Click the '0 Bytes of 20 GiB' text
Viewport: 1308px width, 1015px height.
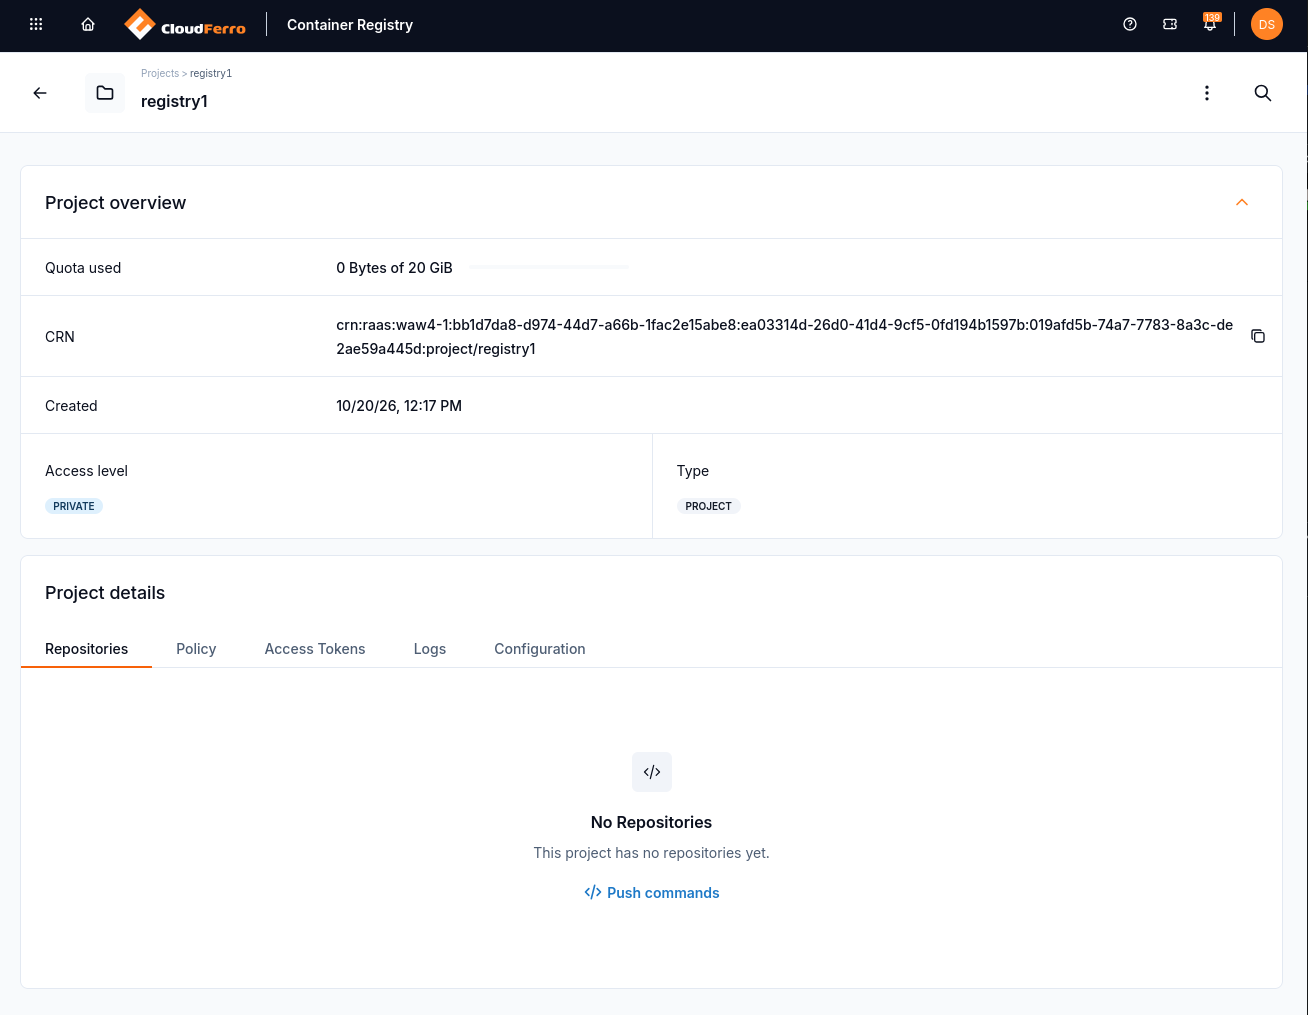394,268
